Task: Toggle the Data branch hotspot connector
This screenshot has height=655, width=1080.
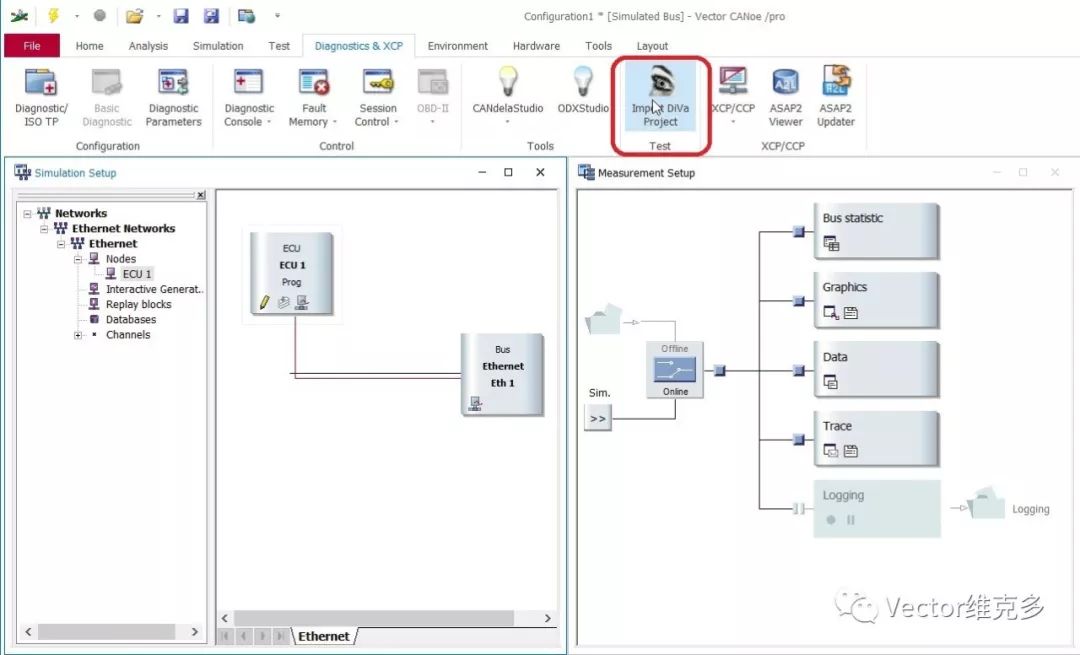Action: (x=799, y=371)
